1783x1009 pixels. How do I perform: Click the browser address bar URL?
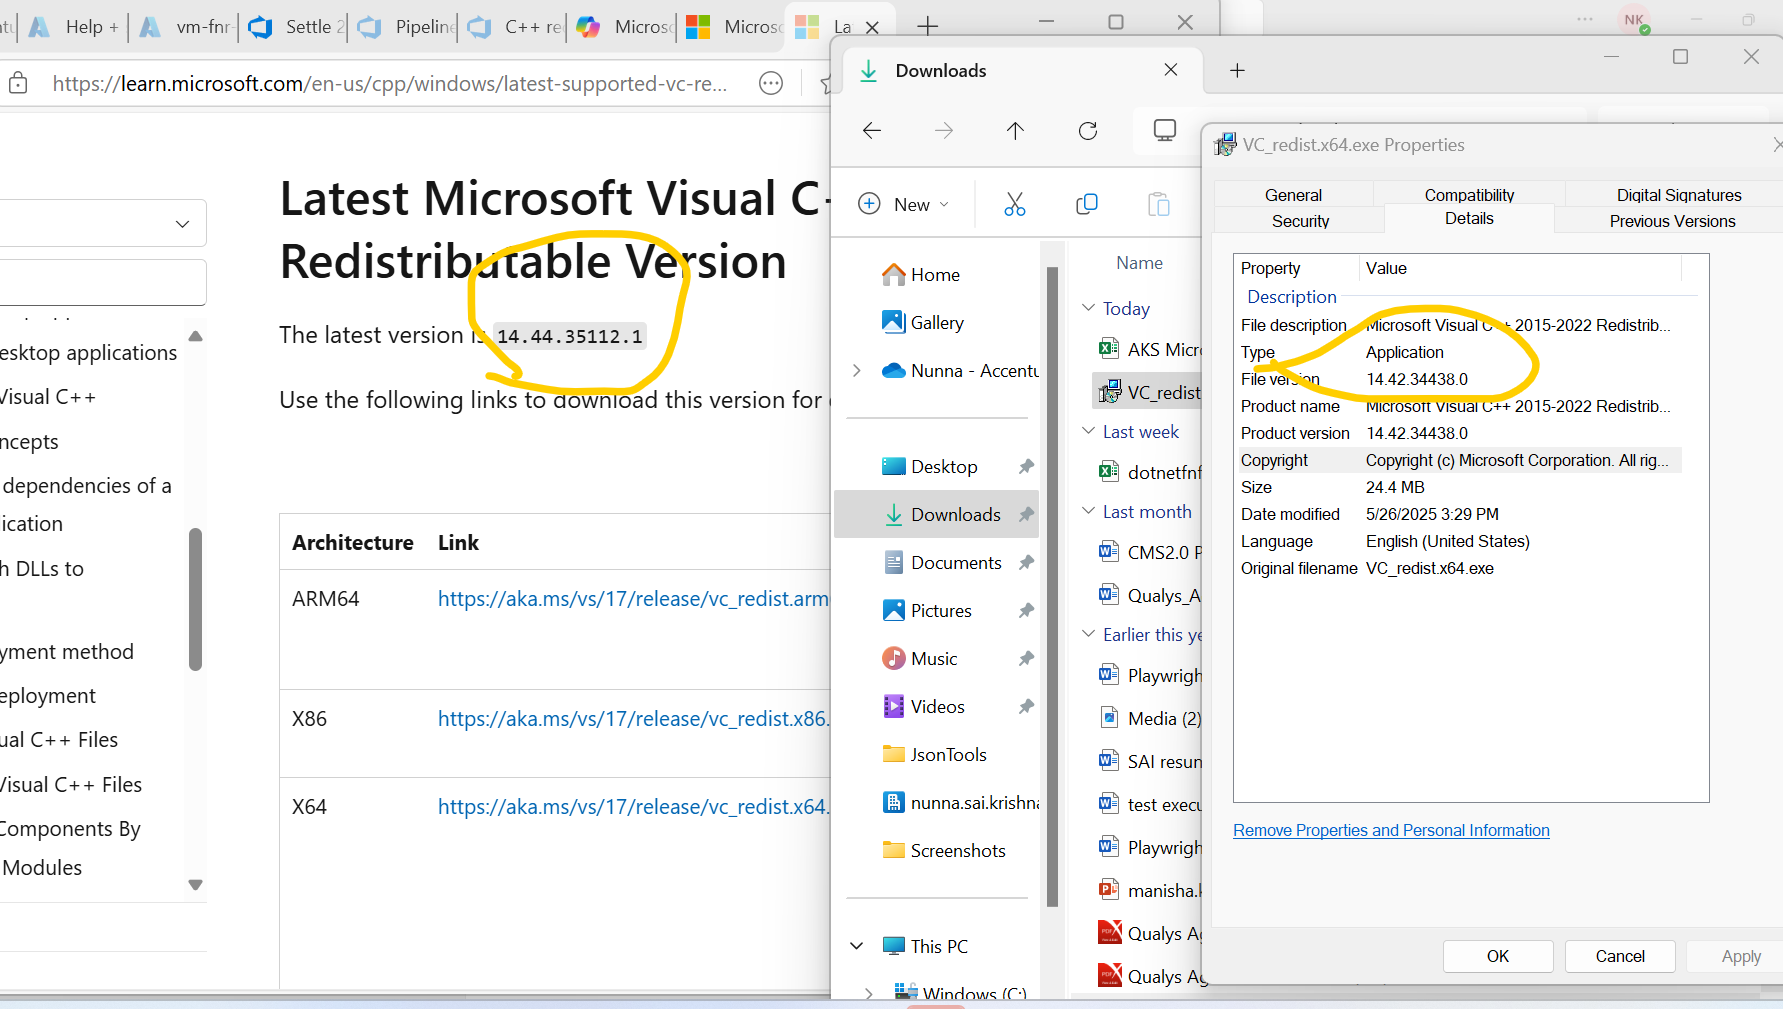coord(390,84)
